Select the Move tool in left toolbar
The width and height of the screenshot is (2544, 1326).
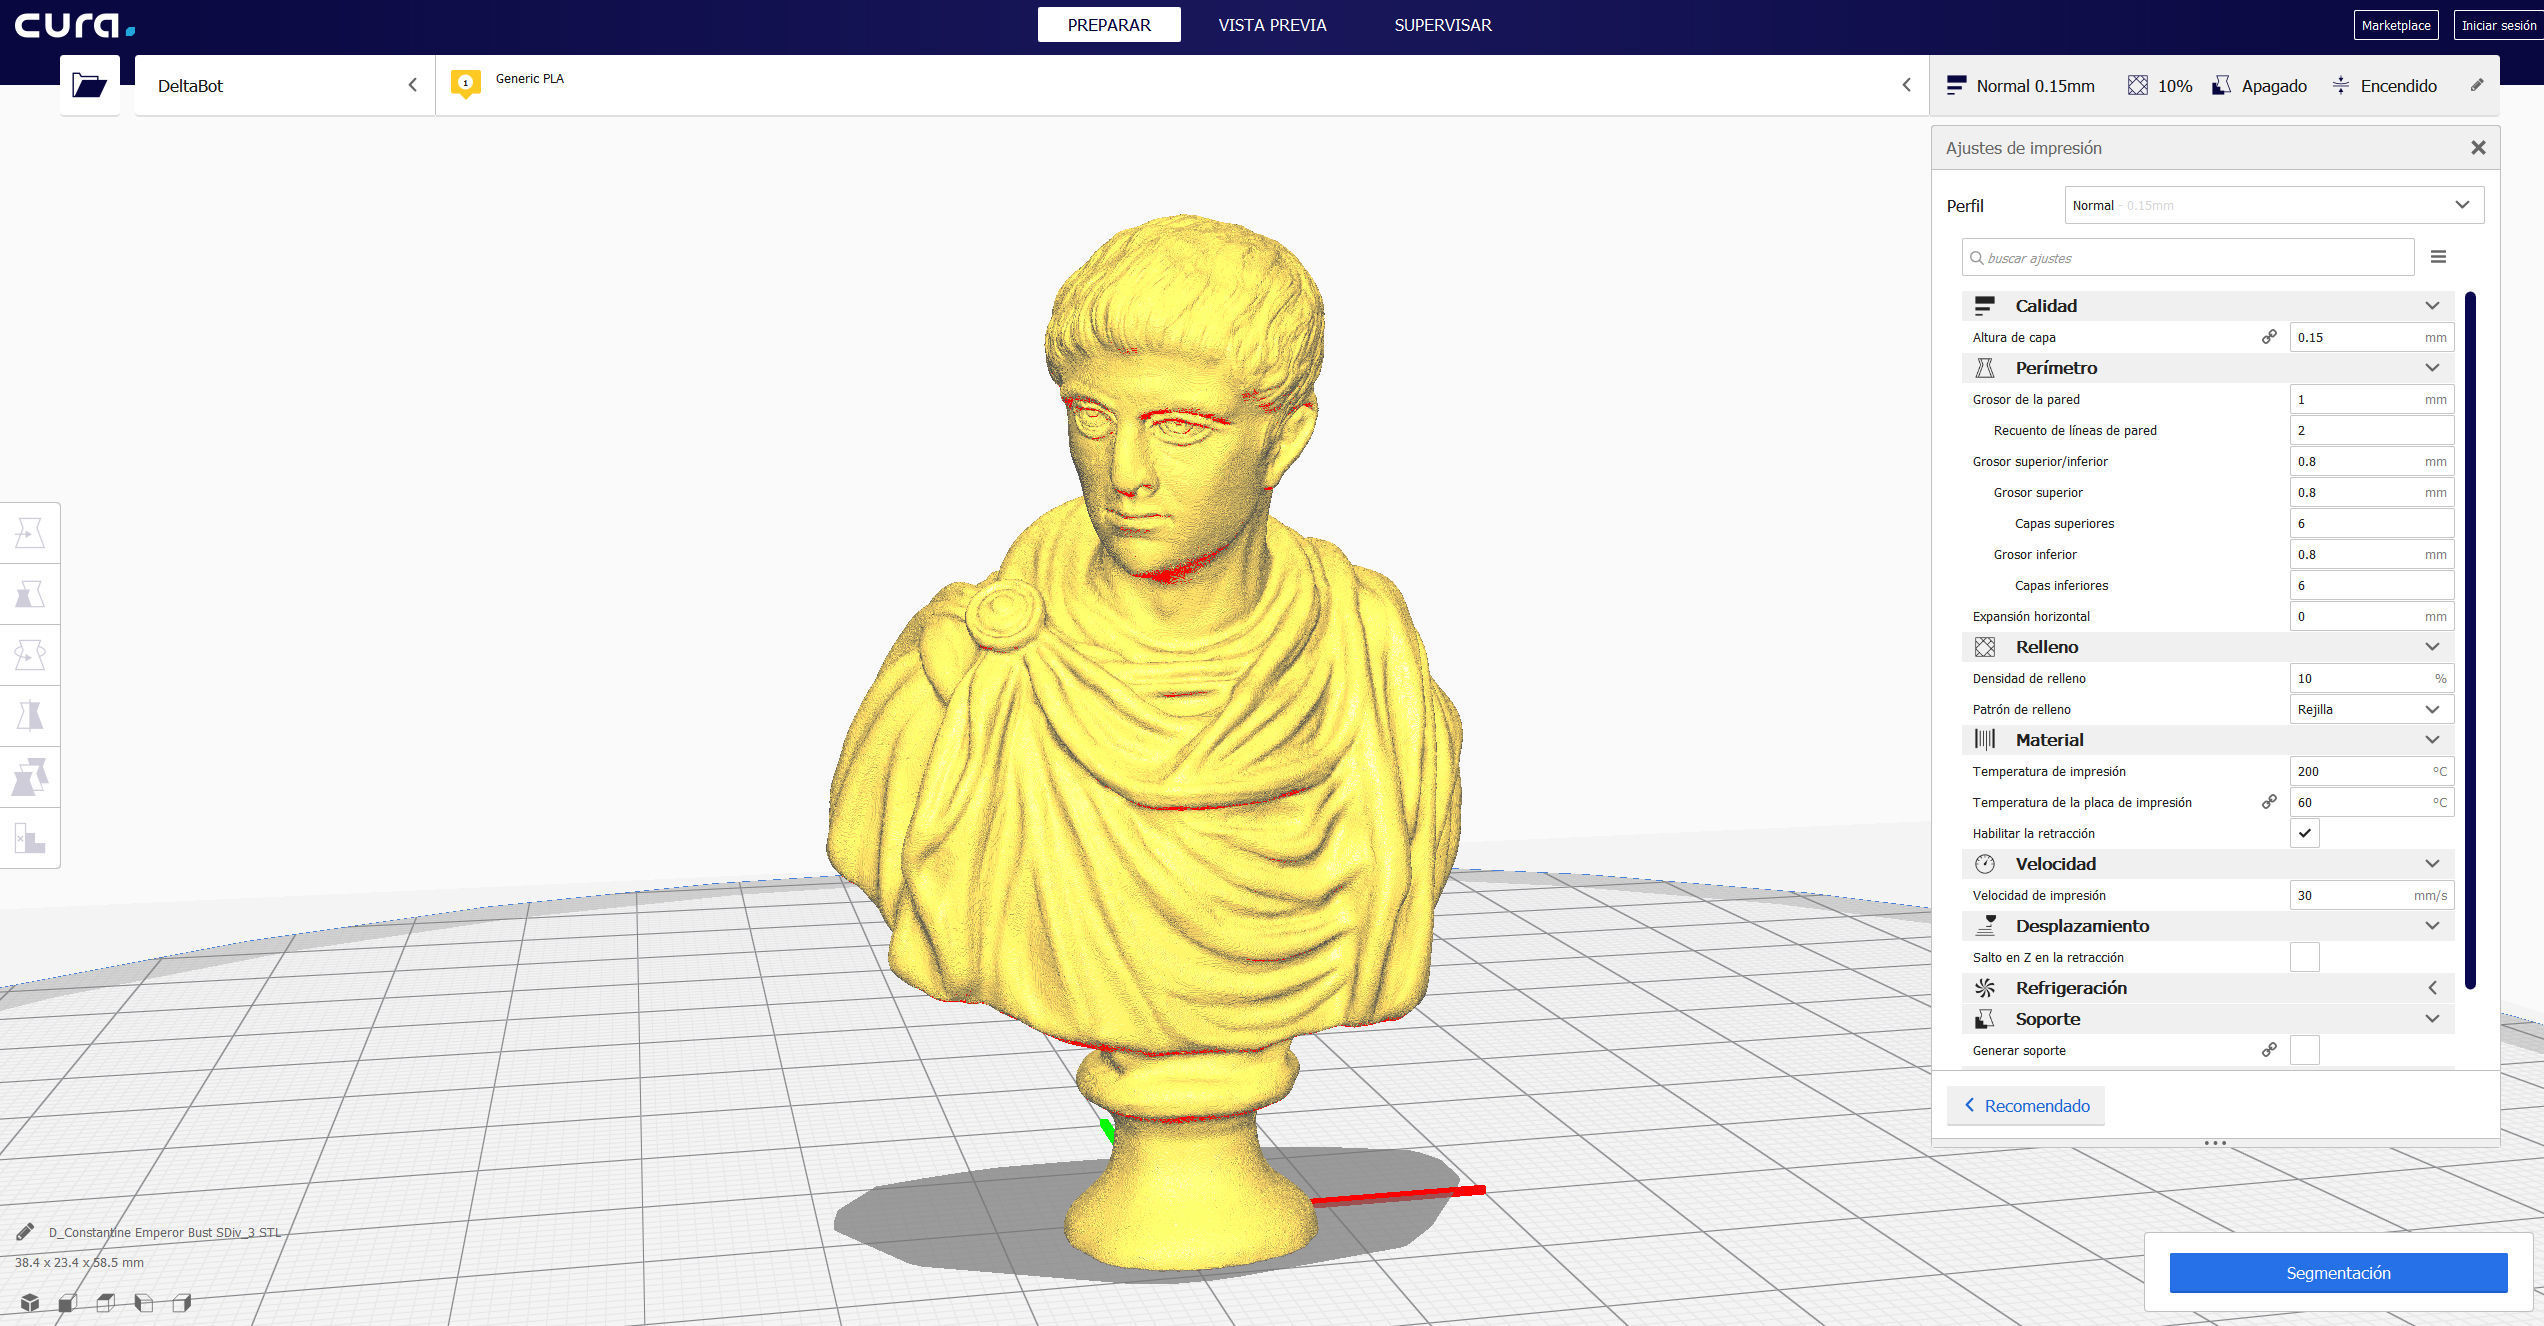click(30, 533)
